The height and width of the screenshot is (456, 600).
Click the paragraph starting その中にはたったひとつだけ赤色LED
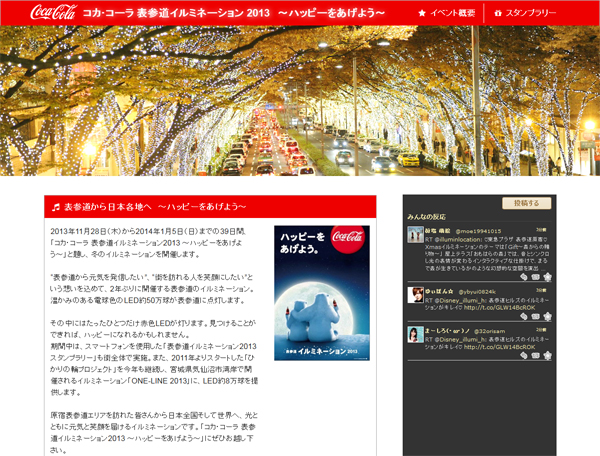coord(154,358)
